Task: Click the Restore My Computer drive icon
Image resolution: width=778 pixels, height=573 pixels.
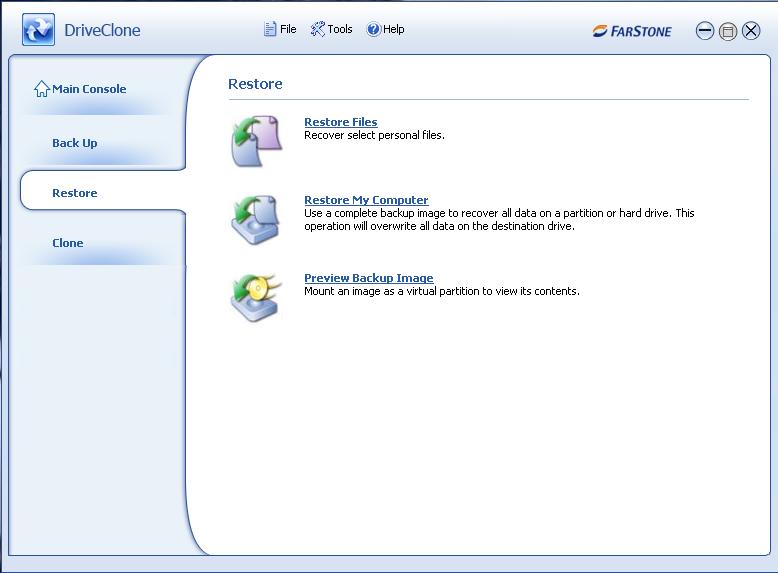Action: (256, 220)
